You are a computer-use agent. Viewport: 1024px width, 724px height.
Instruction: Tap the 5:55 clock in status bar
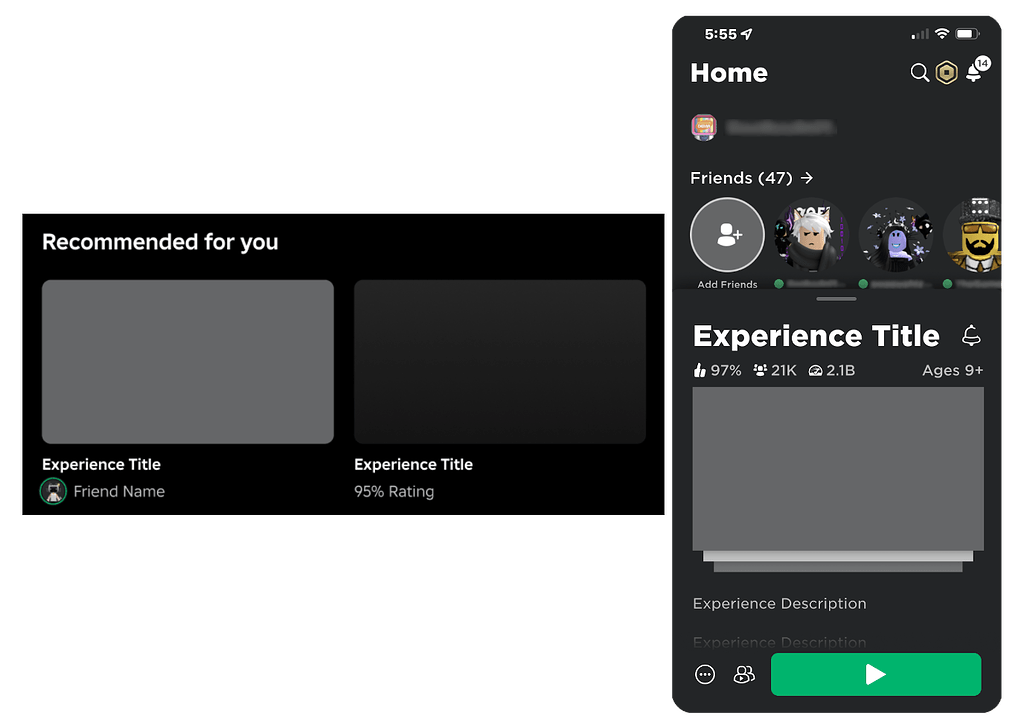click(x=720, y=34)
